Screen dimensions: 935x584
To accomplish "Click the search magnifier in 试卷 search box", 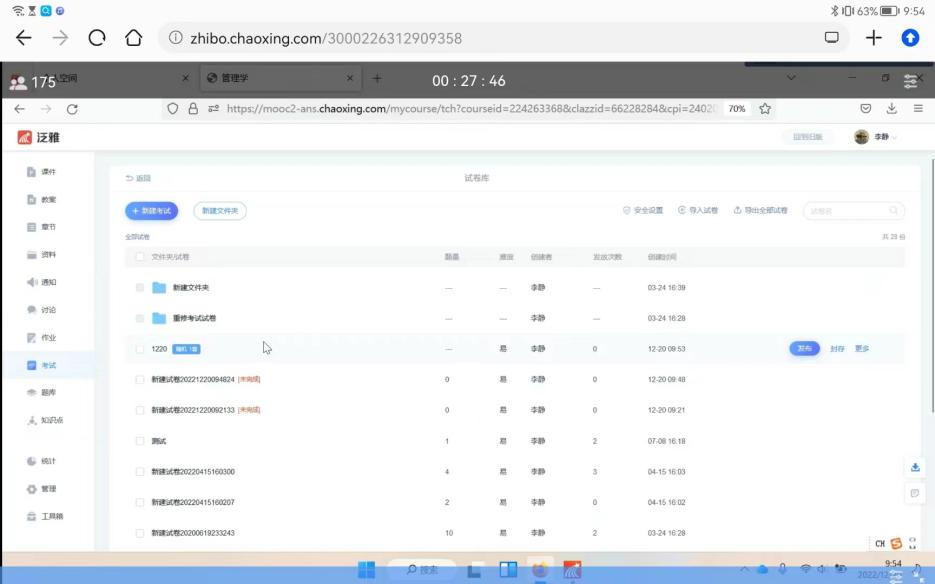I will pyautogui.click(x=893, y=211).
